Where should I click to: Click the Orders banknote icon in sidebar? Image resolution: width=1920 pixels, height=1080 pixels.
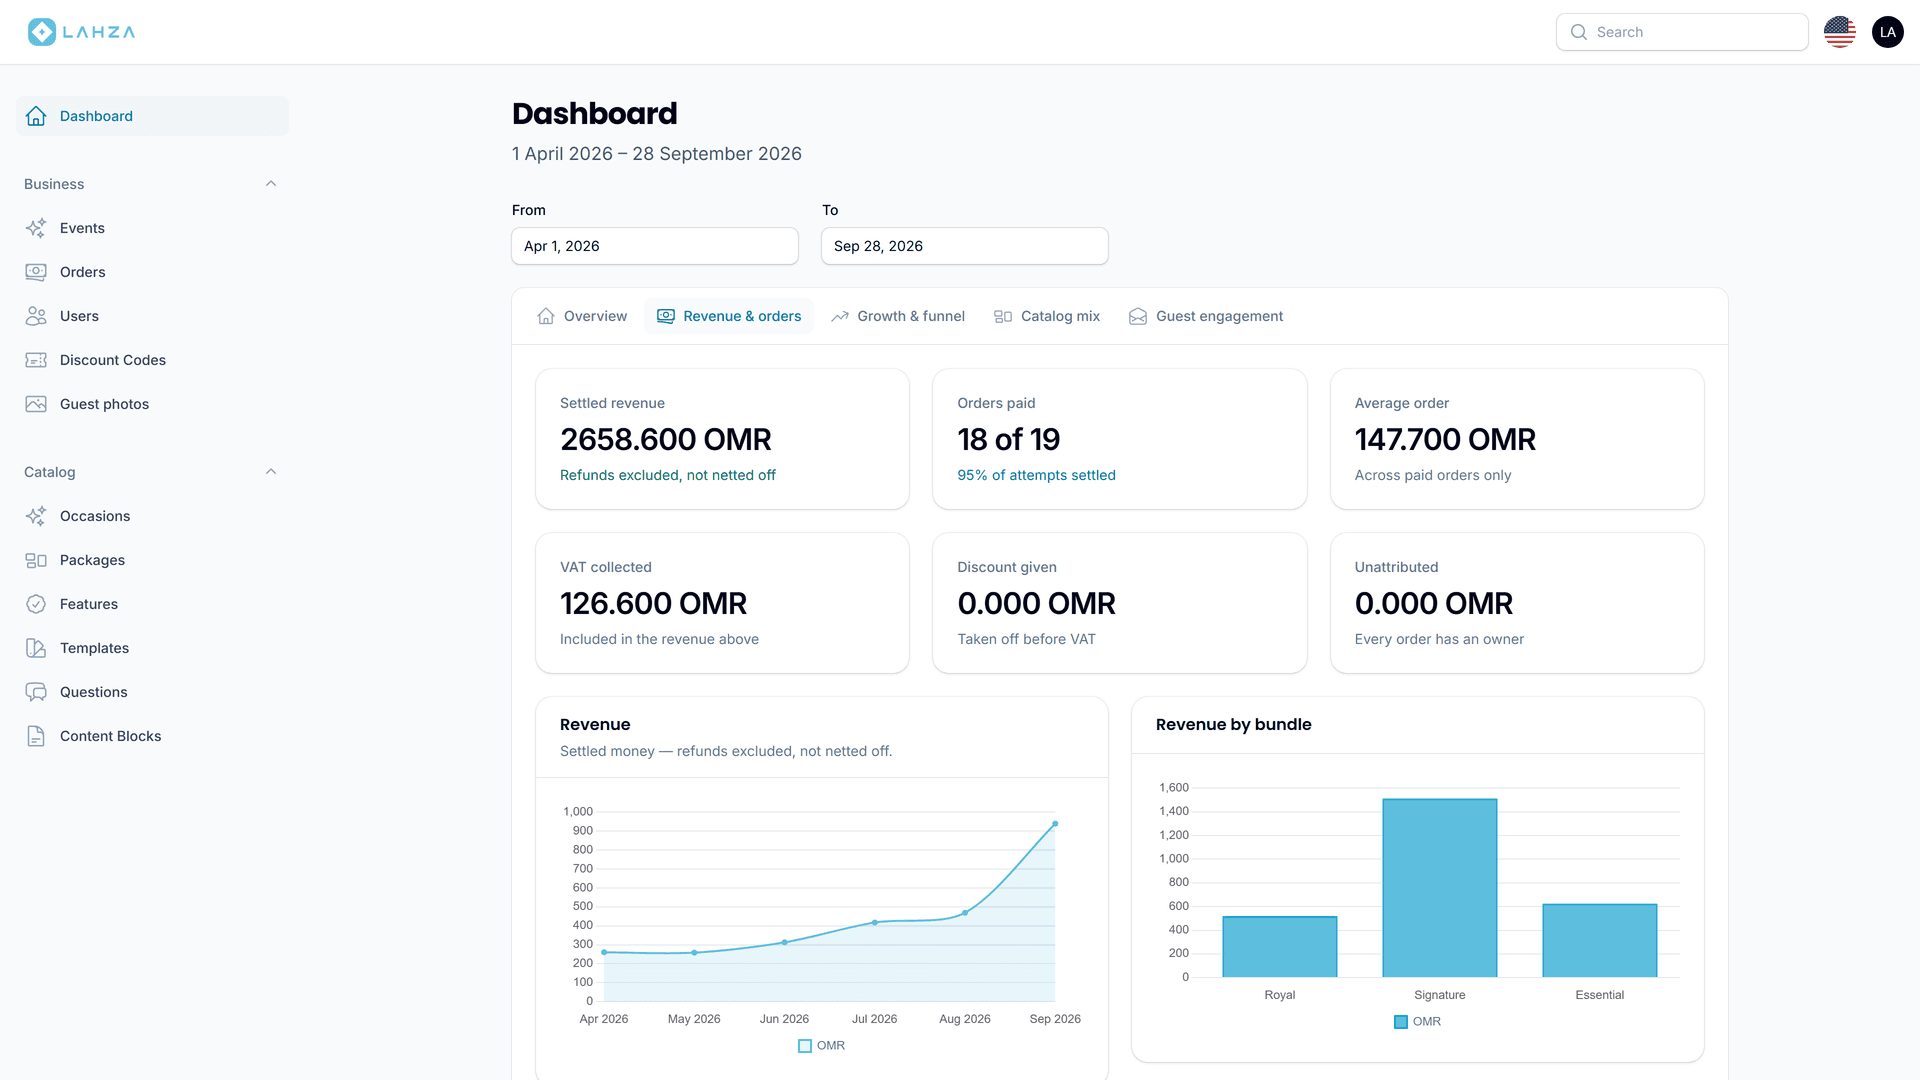tap(36, 272)
